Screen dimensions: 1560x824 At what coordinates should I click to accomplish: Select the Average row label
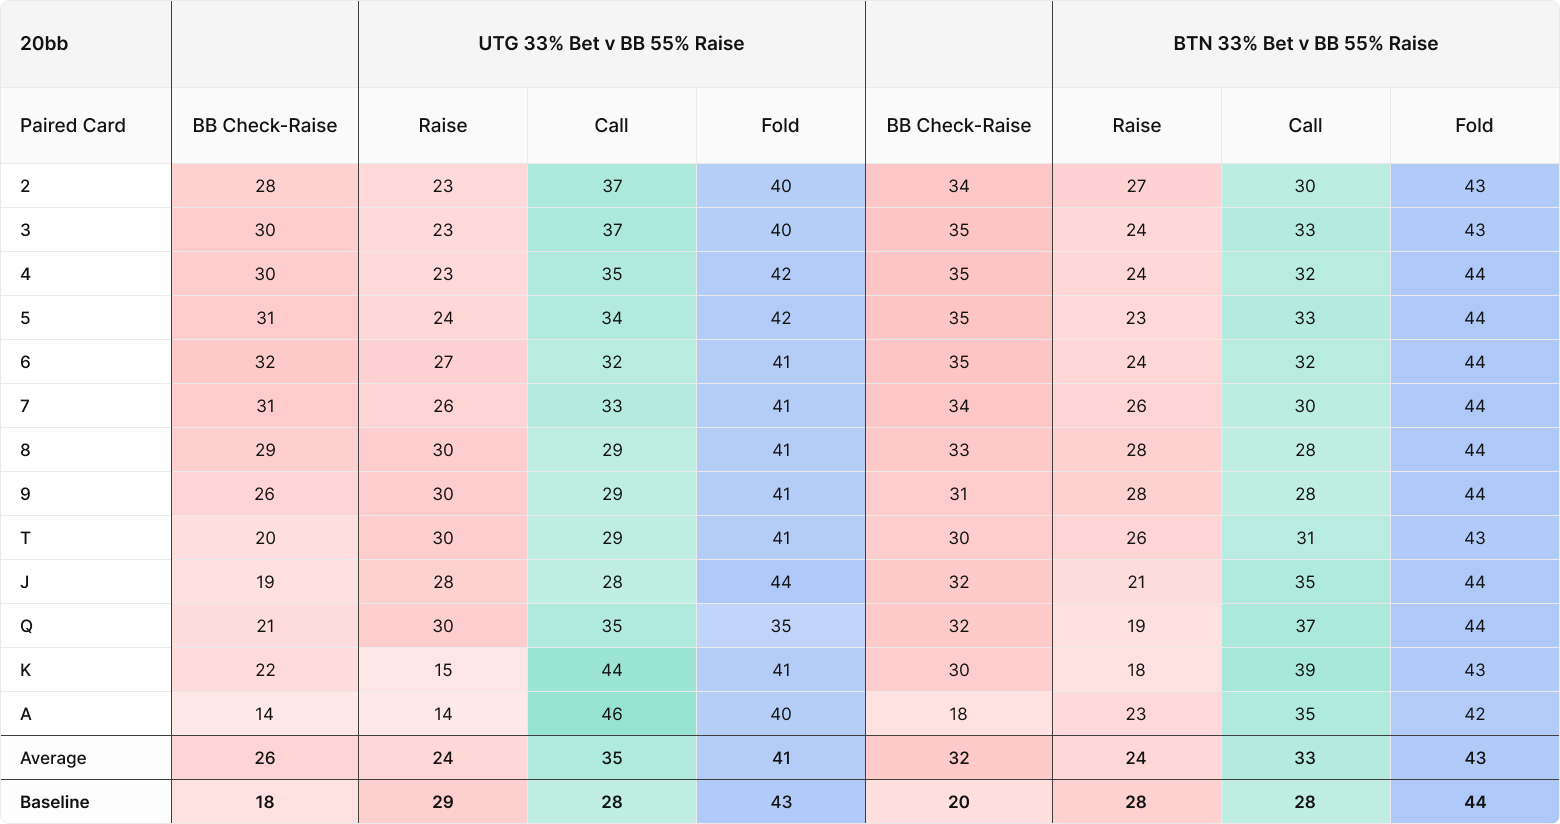tap(53, 758)
